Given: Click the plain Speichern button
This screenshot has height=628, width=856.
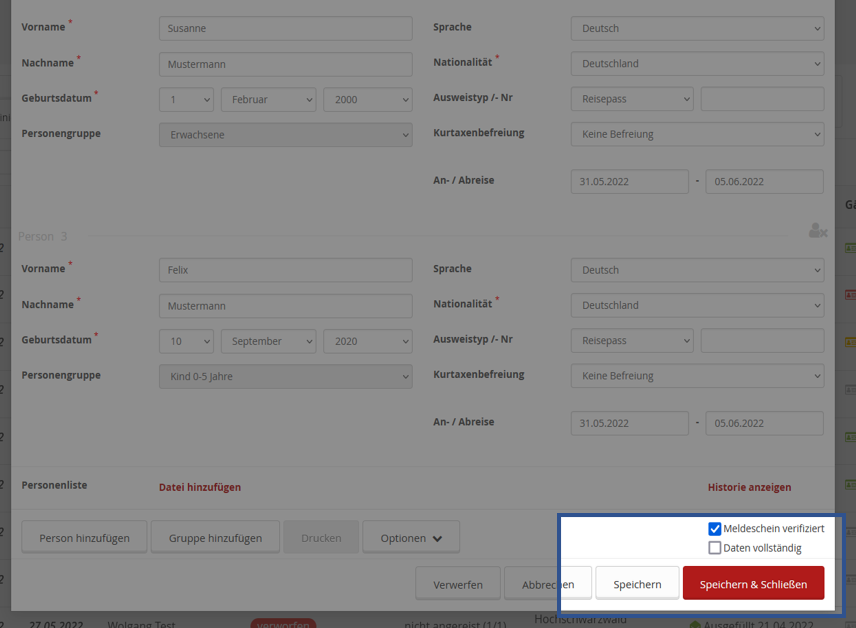Looking at the screenshot, I should pyautogui.click(x=637, y=584).
